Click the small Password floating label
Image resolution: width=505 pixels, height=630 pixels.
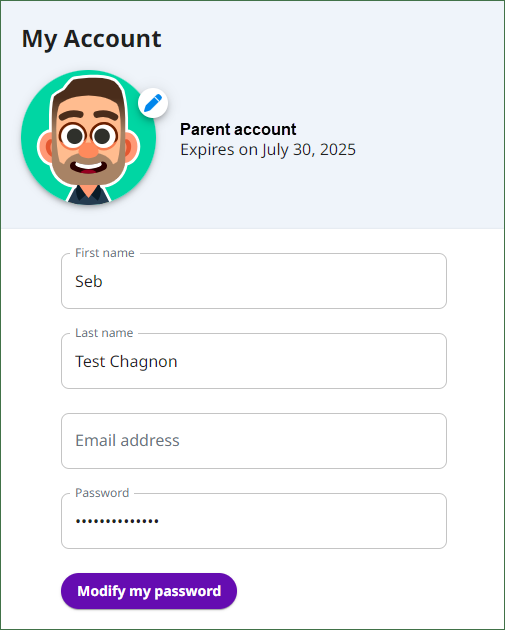tap(102, 493)
